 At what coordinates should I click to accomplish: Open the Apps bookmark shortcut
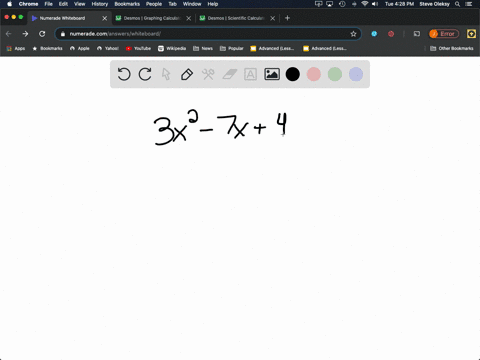click(x=16, y=48)
